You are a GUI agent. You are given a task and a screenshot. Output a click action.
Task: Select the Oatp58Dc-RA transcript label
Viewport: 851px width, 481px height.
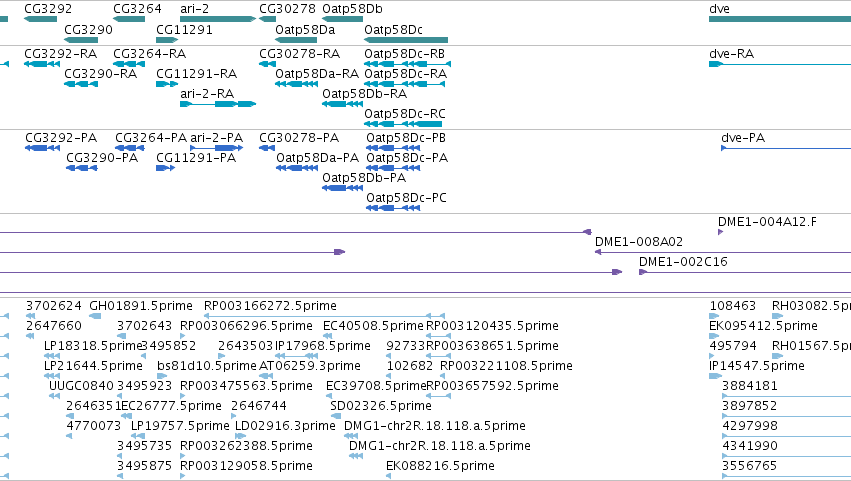click(405, 74)
